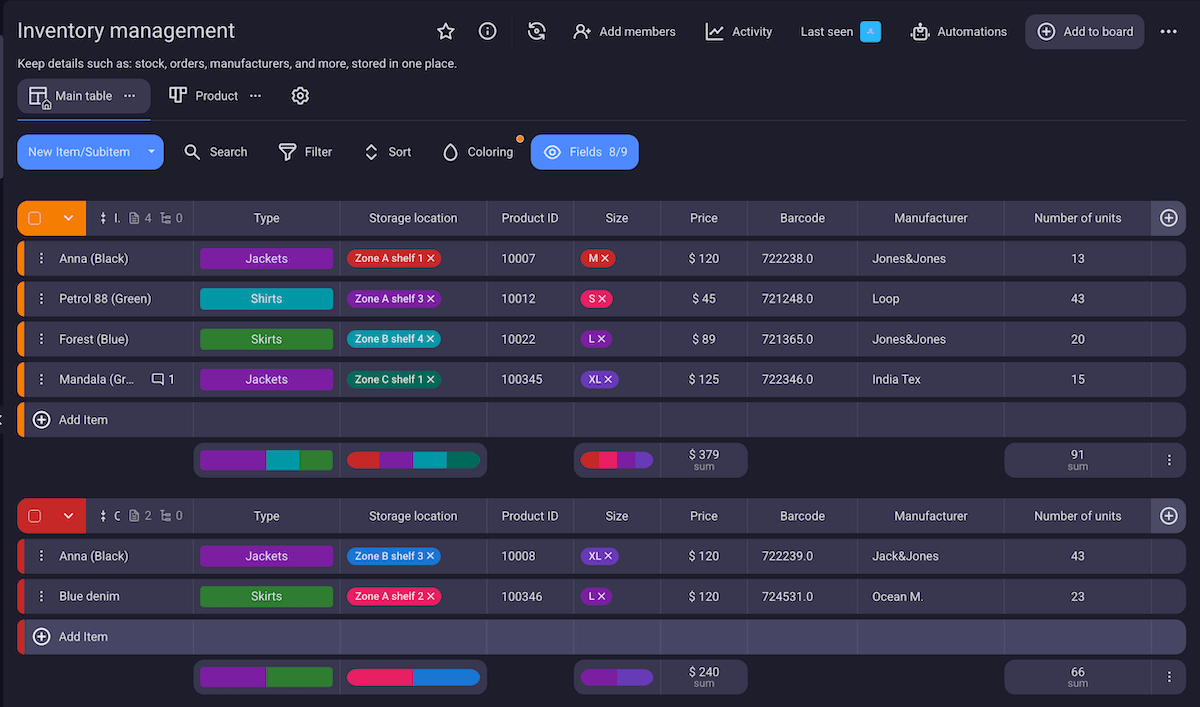Open the Activity view
Screen dimensions: 1200x707
click(738, 31)
